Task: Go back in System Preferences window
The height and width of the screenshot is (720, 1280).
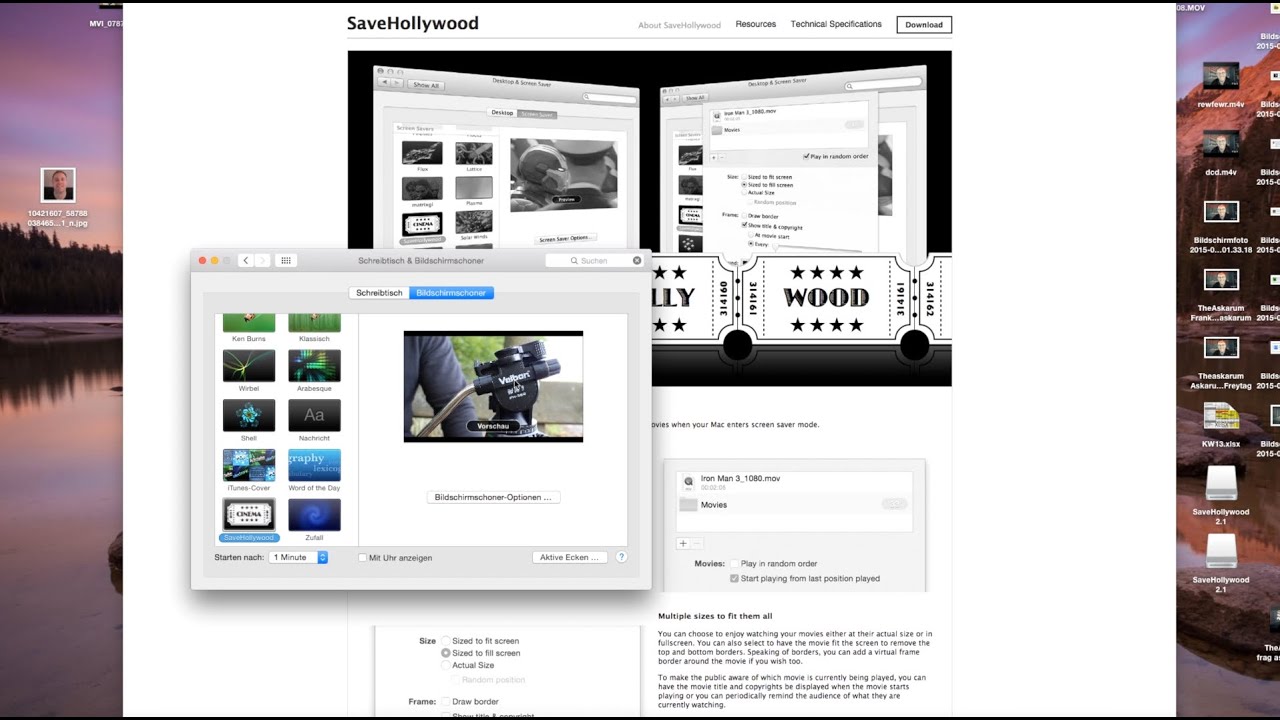Action: click(246, 260)
